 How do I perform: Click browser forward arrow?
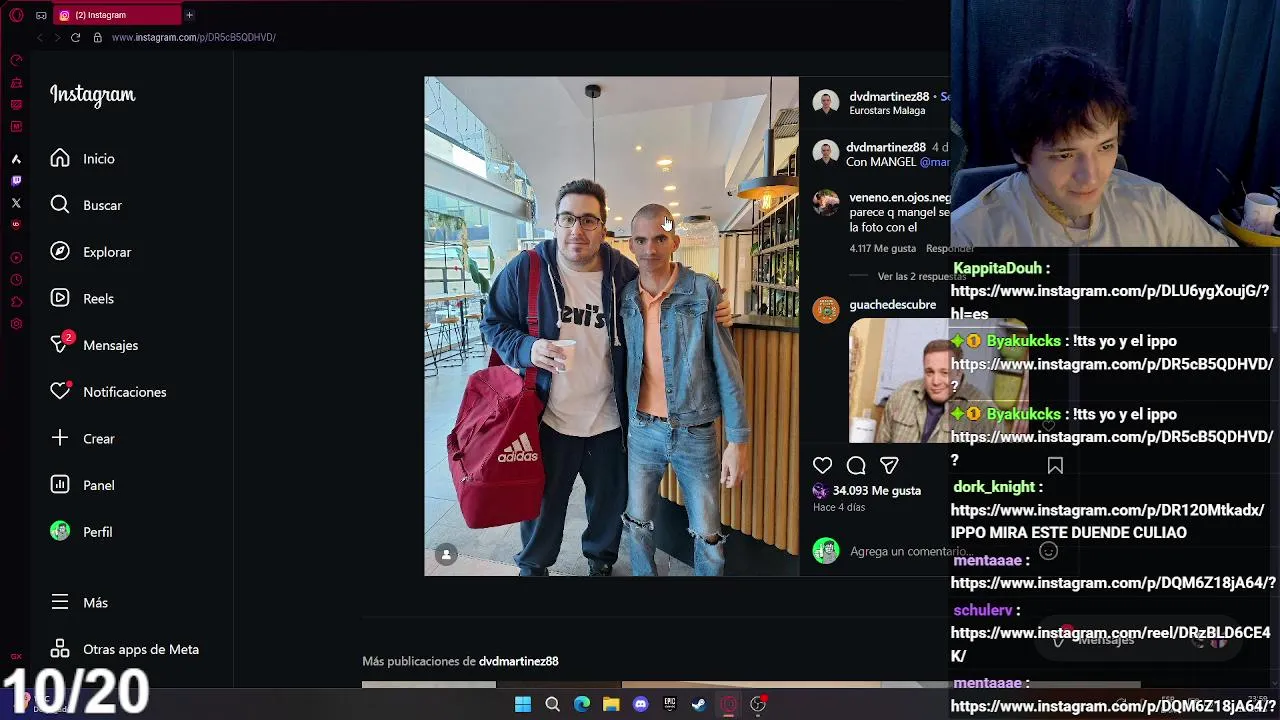pos(57,37)
